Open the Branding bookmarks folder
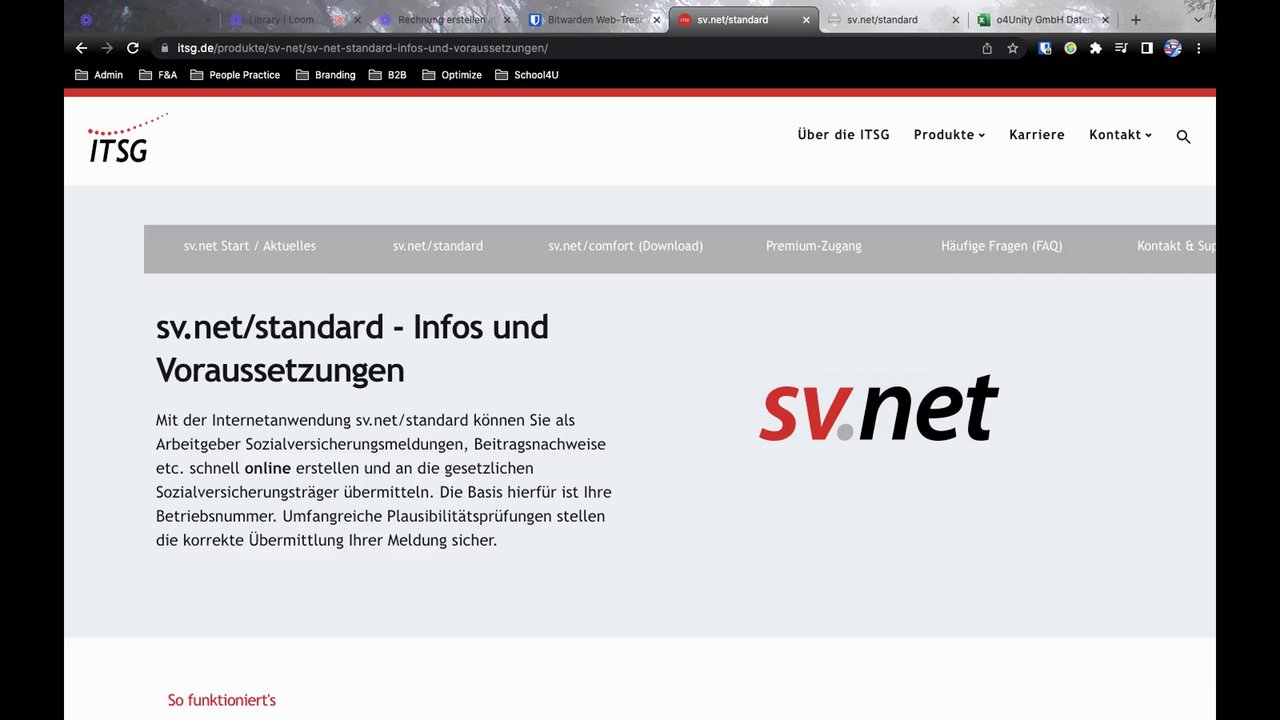Image resolution: width=1280 pixels, height=720 pixels. click(326, 75)
